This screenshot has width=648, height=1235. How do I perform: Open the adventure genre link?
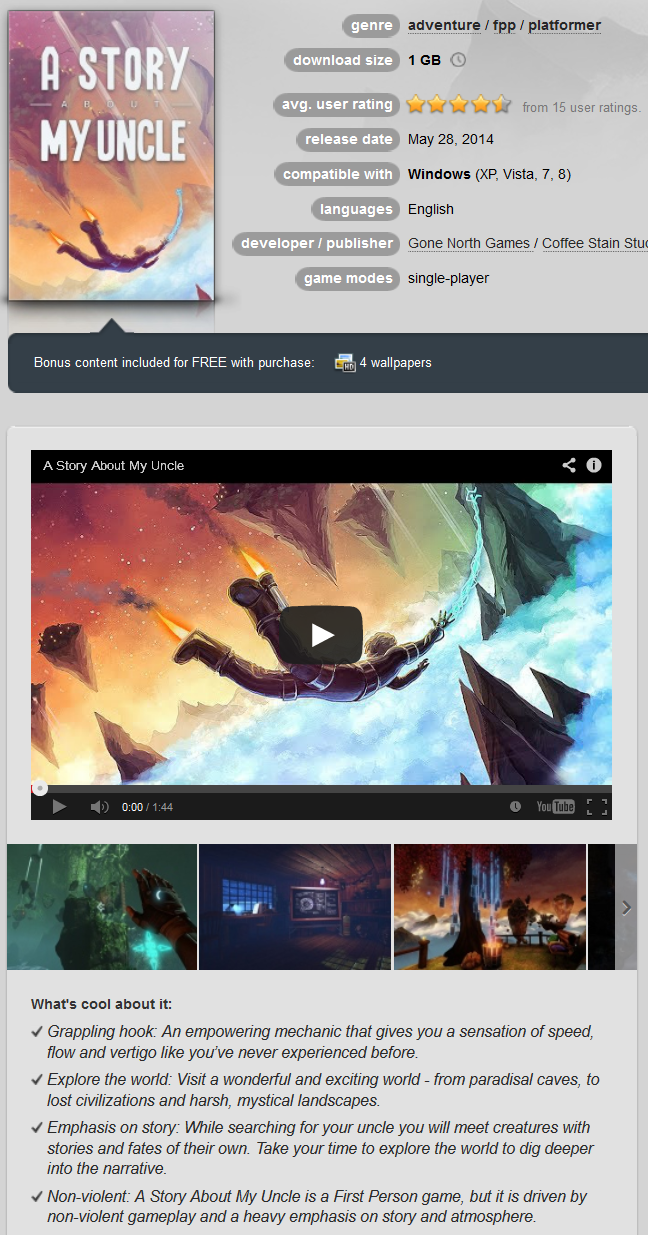tap(444, 25)
